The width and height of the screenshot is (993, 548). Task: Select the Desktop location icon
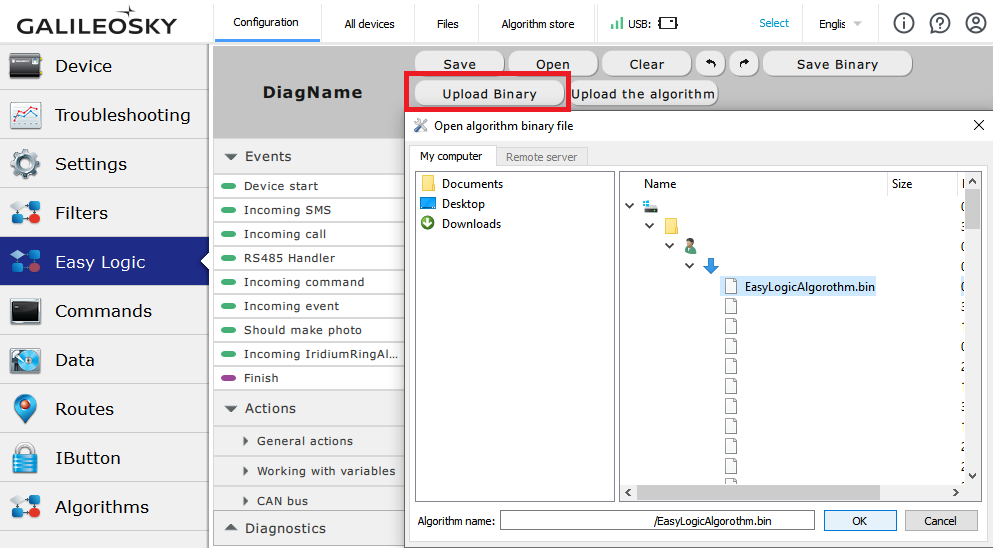[428, 203]
